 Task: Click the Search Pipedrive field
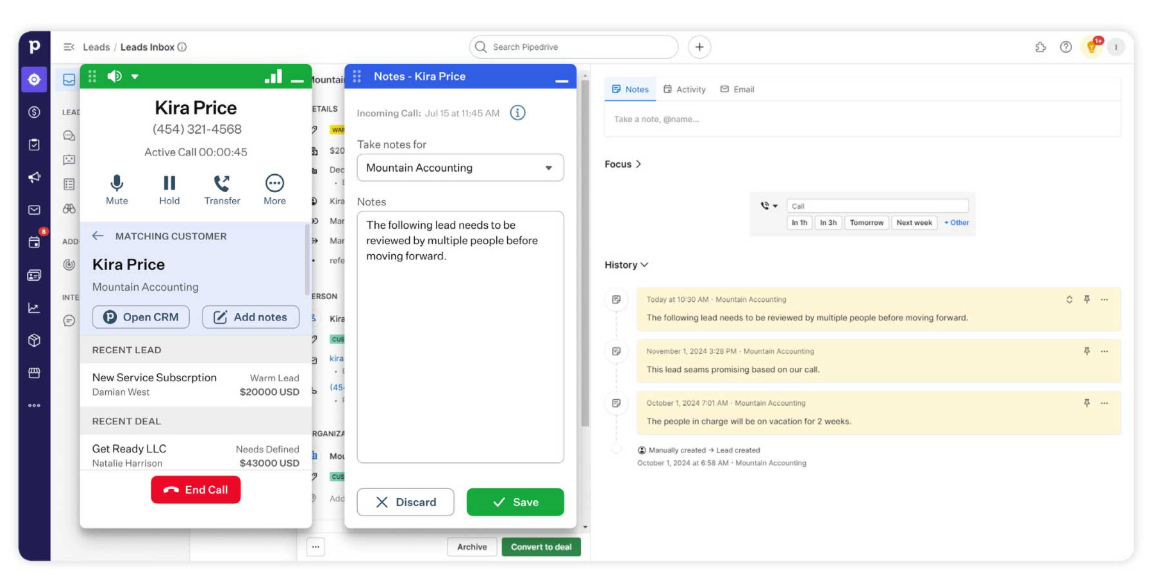[575, 47]
